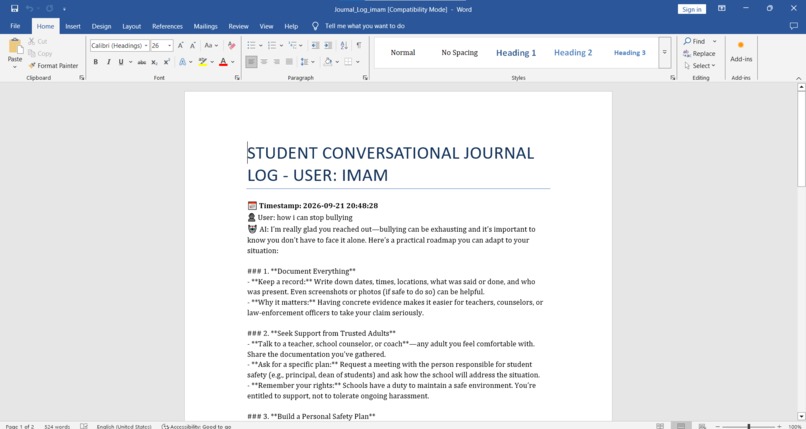Expand the Styles gallery
Image resolution: width=806 pixels, height=429 pixels.
[x=665, y=52]
